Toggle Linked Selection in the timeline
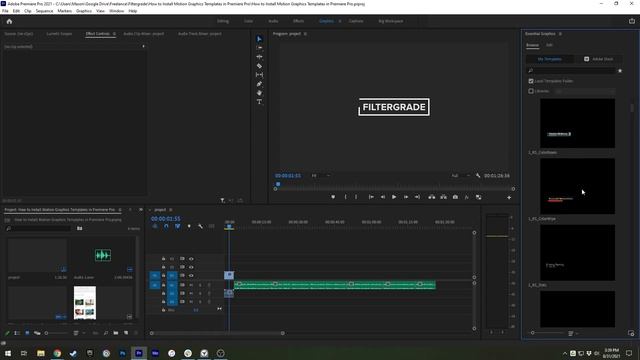Viewport: 640px width, 360px height. [178, 226]
